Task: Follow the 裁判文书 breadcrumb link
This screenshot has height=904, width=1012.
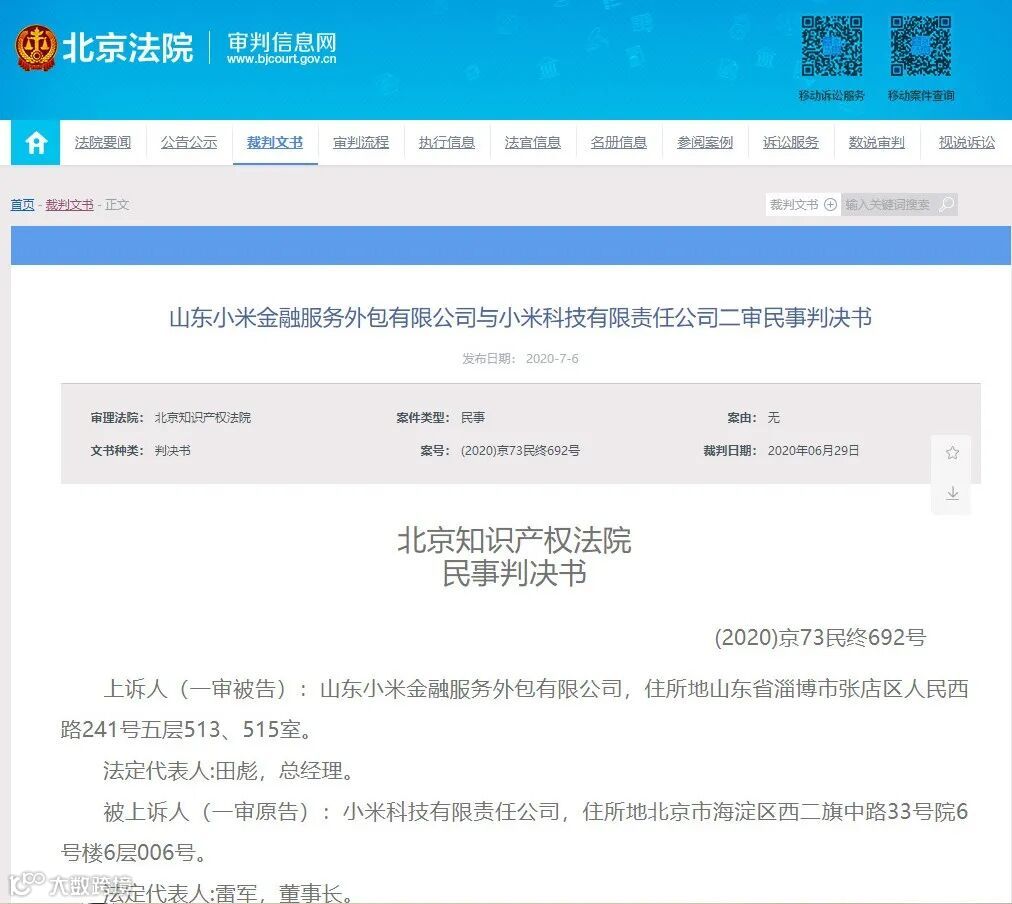Action: [69, 205]
